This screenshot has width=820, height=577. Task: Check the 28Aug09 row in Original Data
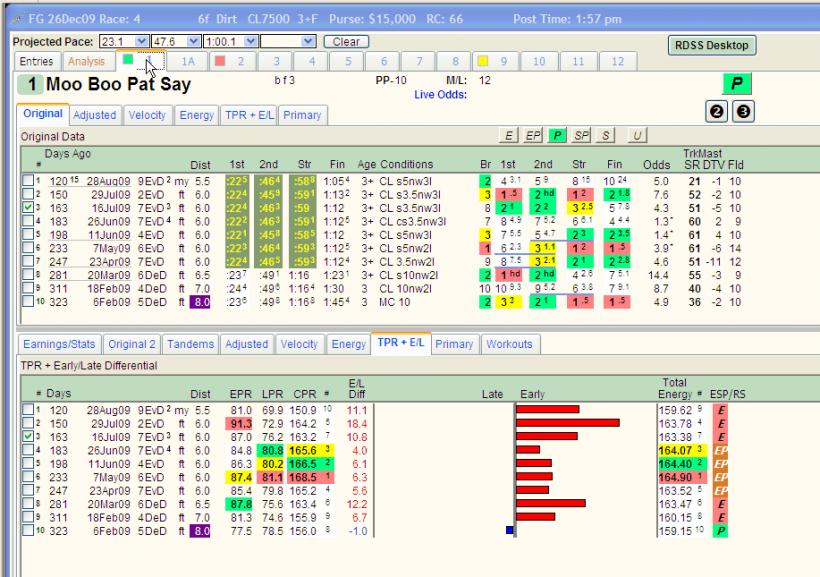pos(28,181)
